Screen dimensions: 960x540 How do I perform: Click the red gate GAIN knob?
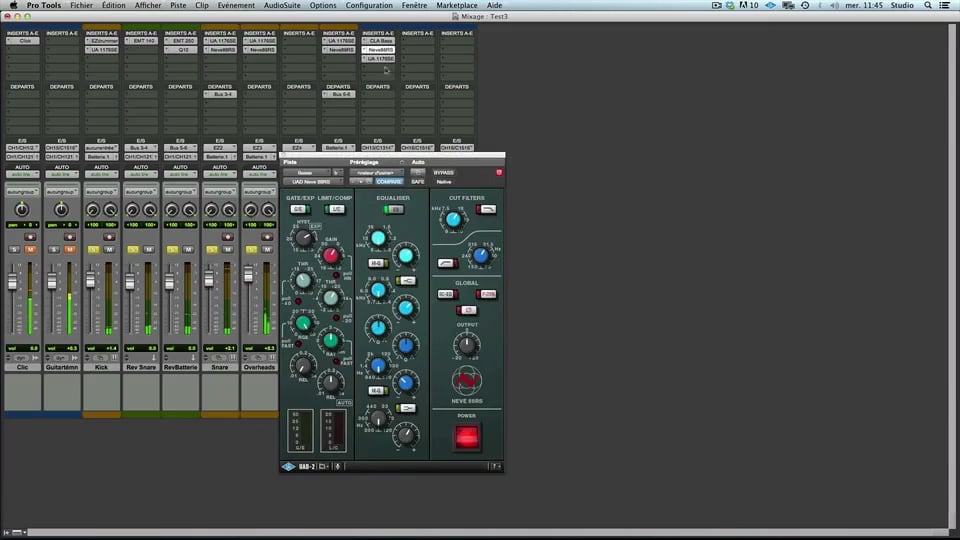point(331,255)
